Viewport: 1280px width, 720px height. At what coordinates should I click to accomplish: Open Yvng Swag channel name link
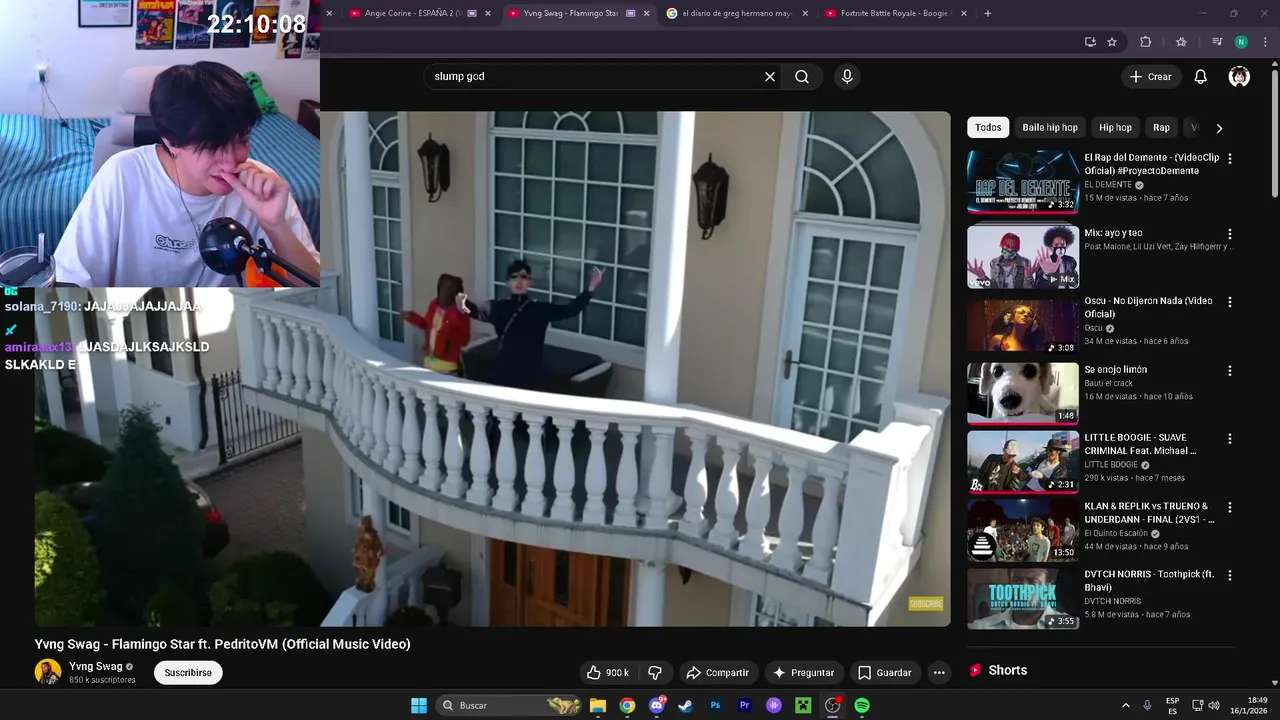click(96, 666)
